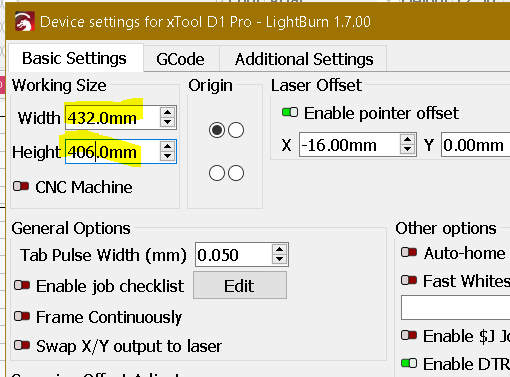Enable the Auto-home switch
Image resolution: width=510 pixels, height=377 pixels.
coord(409,252)
